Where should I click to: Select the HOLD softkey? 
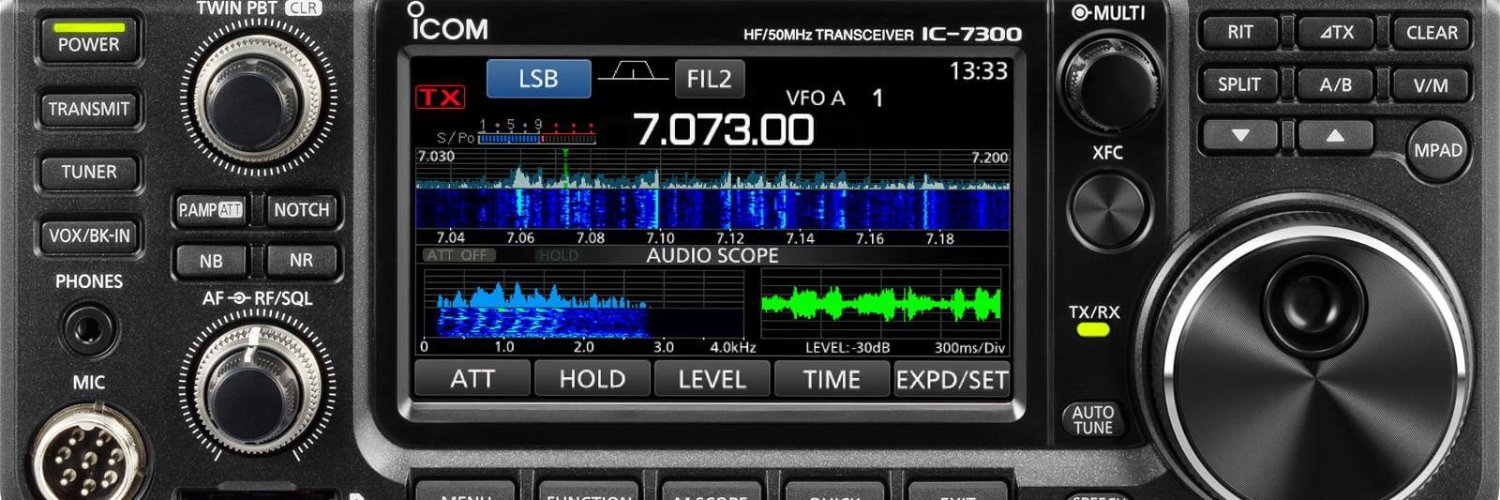pos(592,379)
